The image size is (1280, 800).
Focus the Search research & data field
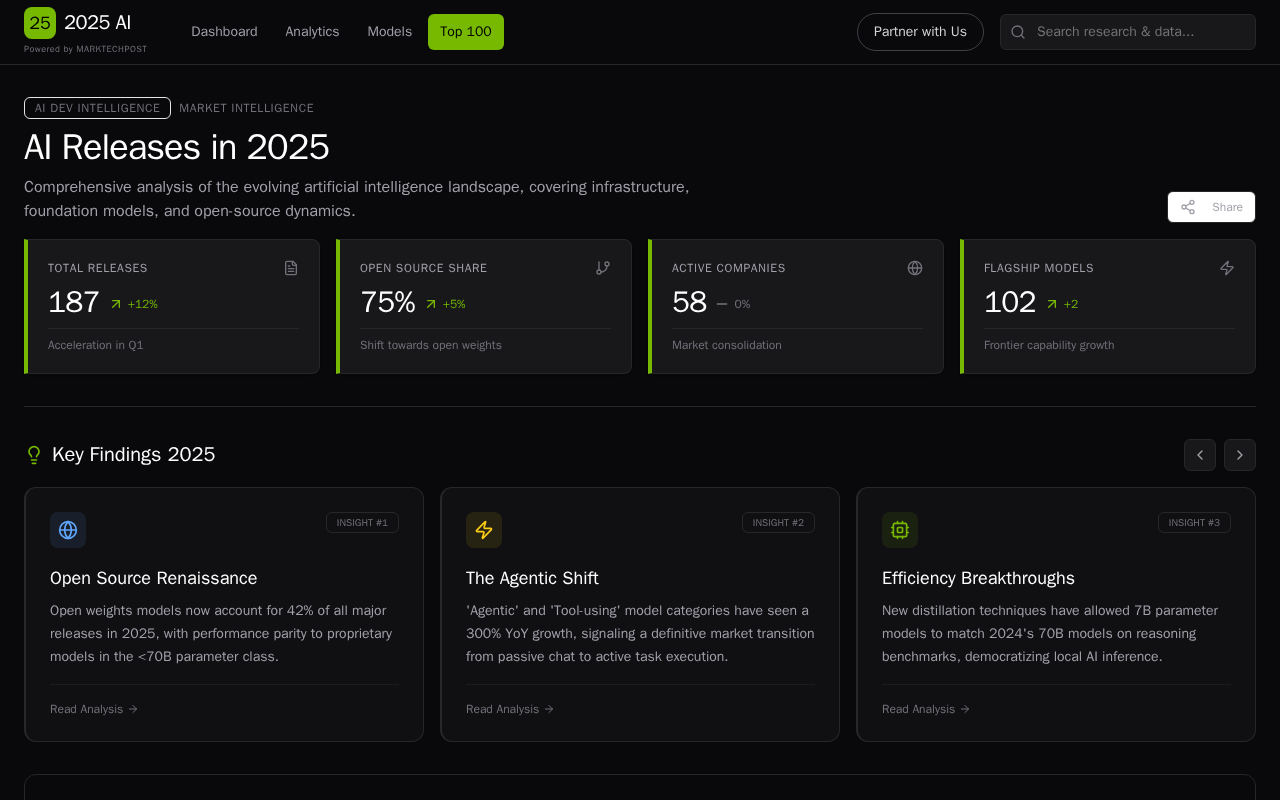click(1140, 32)
